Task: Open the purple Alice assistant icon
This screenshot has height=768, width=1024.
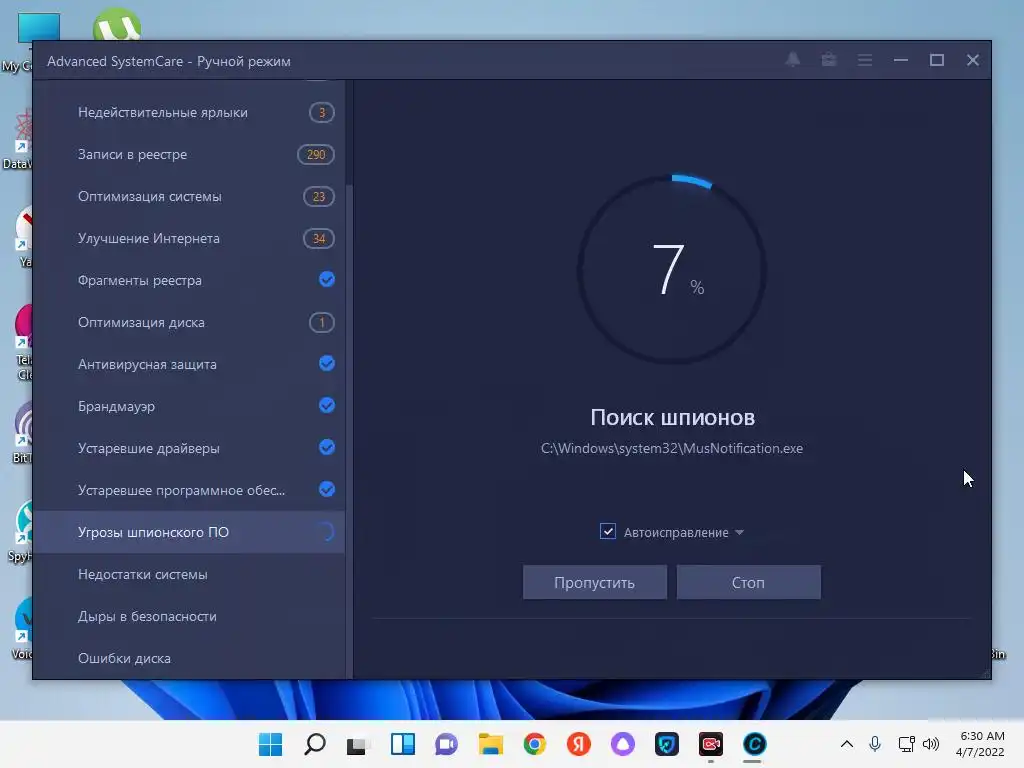Action: [x=622, y=744]
